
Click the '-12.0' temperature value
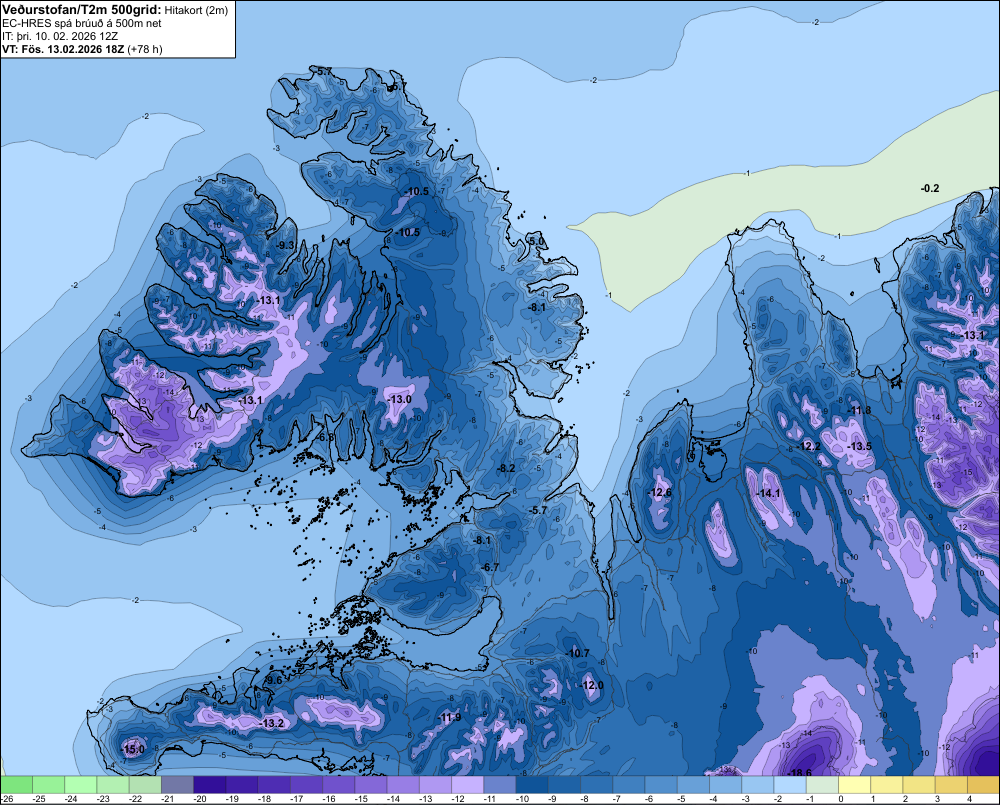coord(591,685)
